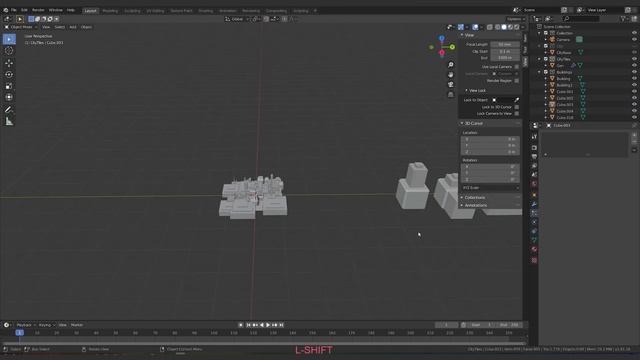Collapse the 3D Cursor panel
This screenshot has width=640, height=360.
[489, 123]
